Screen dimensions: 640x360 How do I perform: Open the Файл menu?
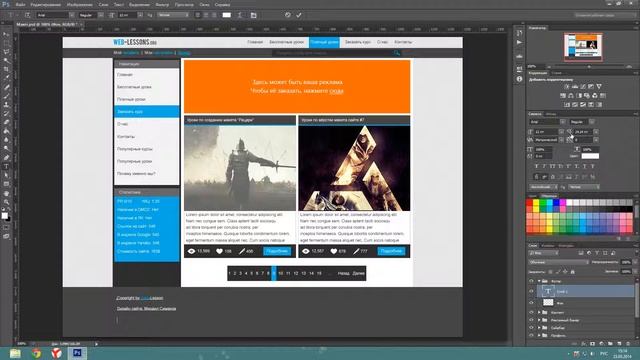pos(20,5)
